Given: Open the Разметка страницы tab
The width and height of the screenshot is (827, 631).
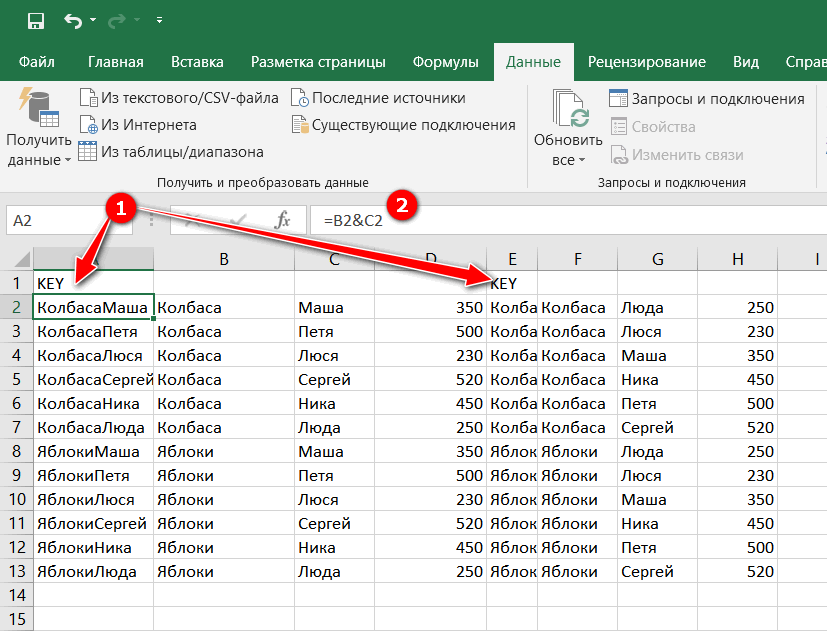Looking at the screenshot, I should [318, 62].
